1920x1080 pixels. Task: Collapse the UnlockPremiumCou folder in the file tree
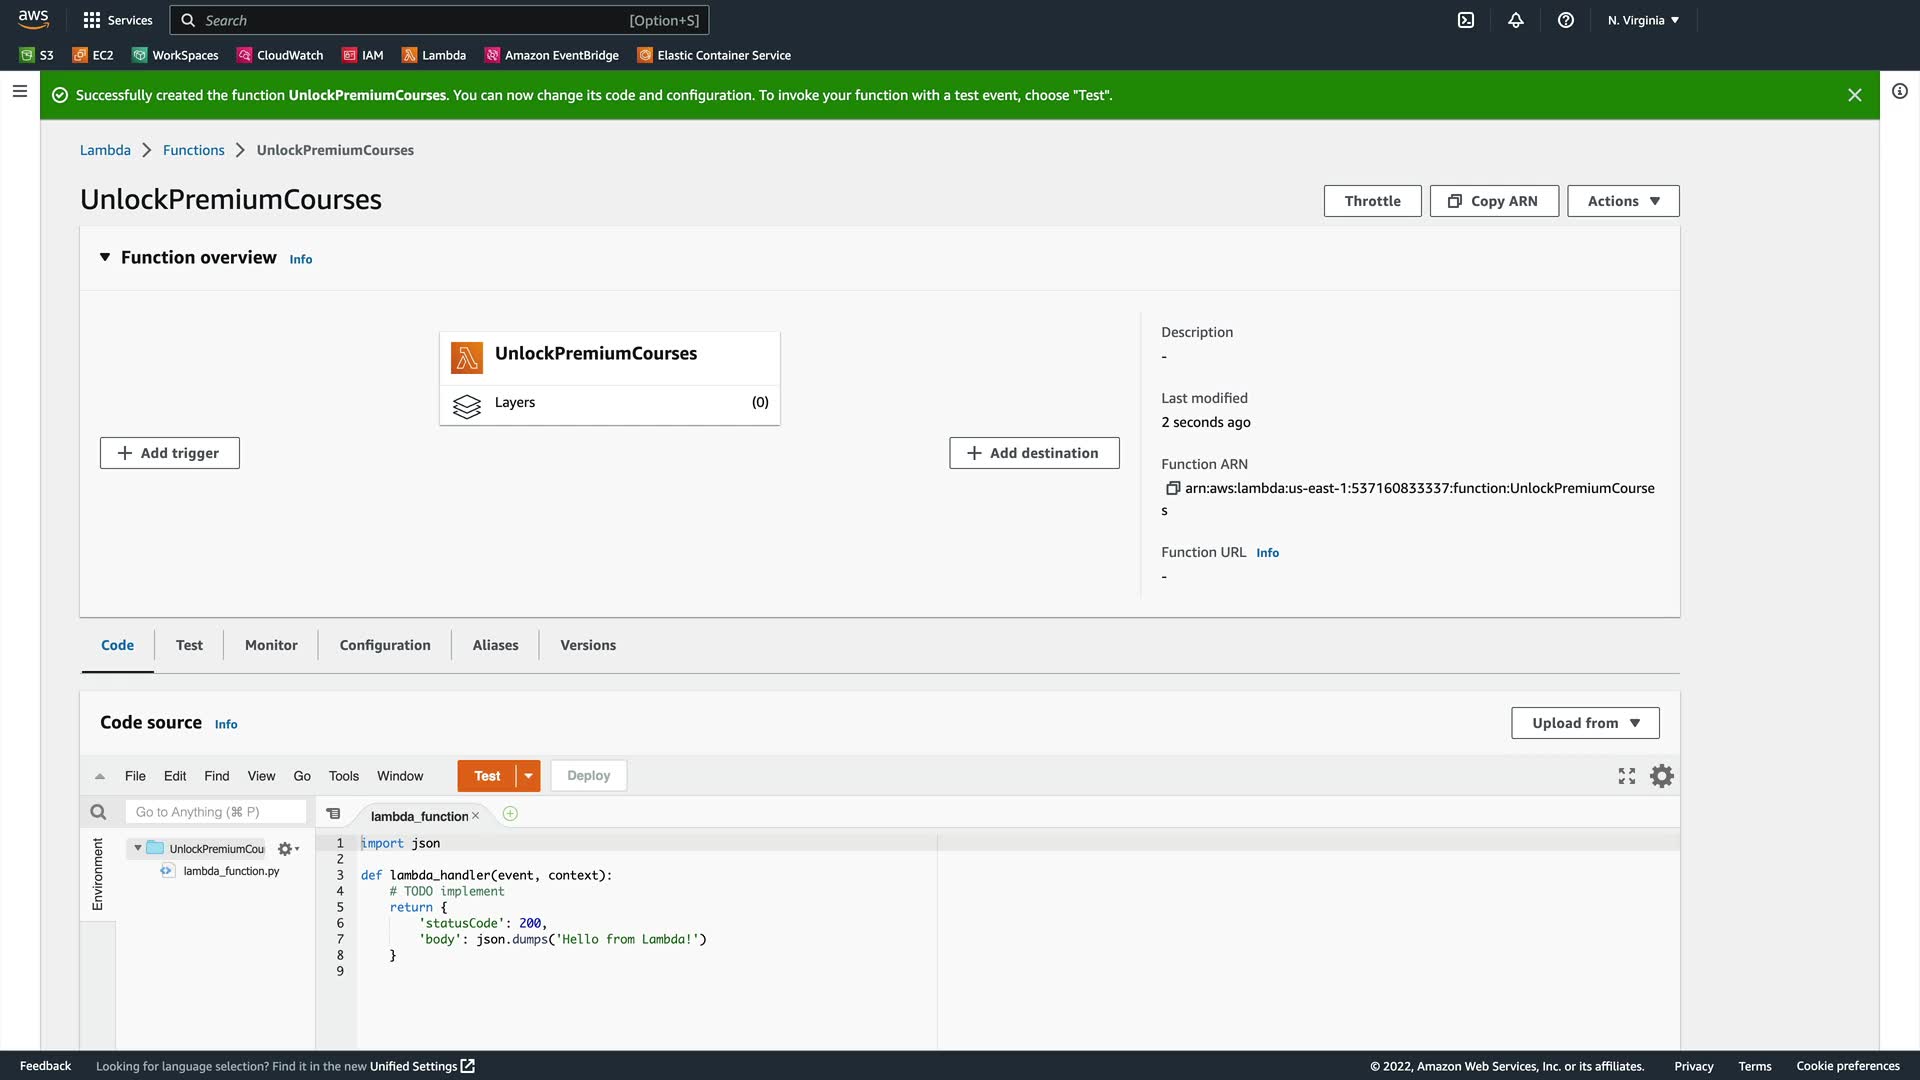coord(138,848)
